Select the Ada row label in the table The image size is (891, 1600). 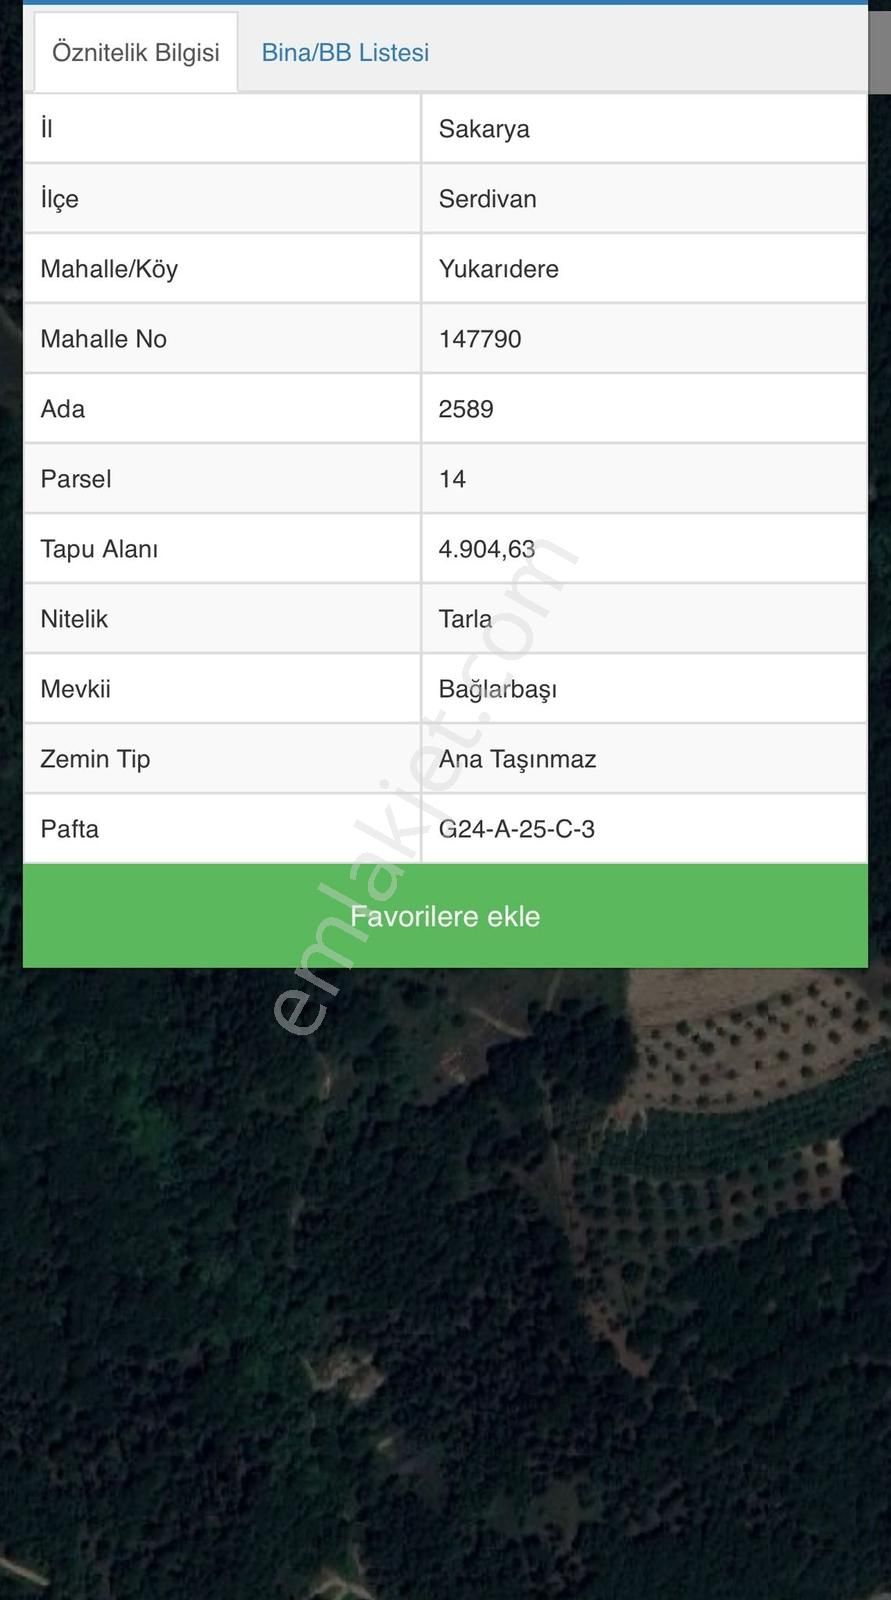(62, 408)
